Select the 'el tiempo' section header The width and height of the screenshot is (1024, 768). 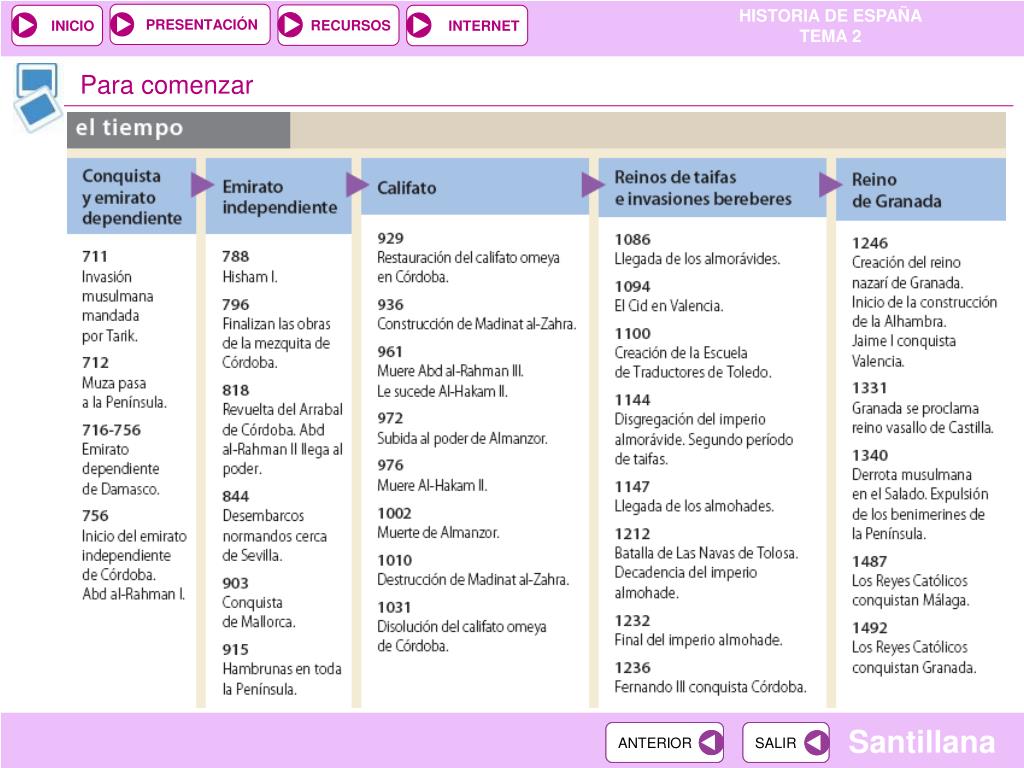pos(178,129)
